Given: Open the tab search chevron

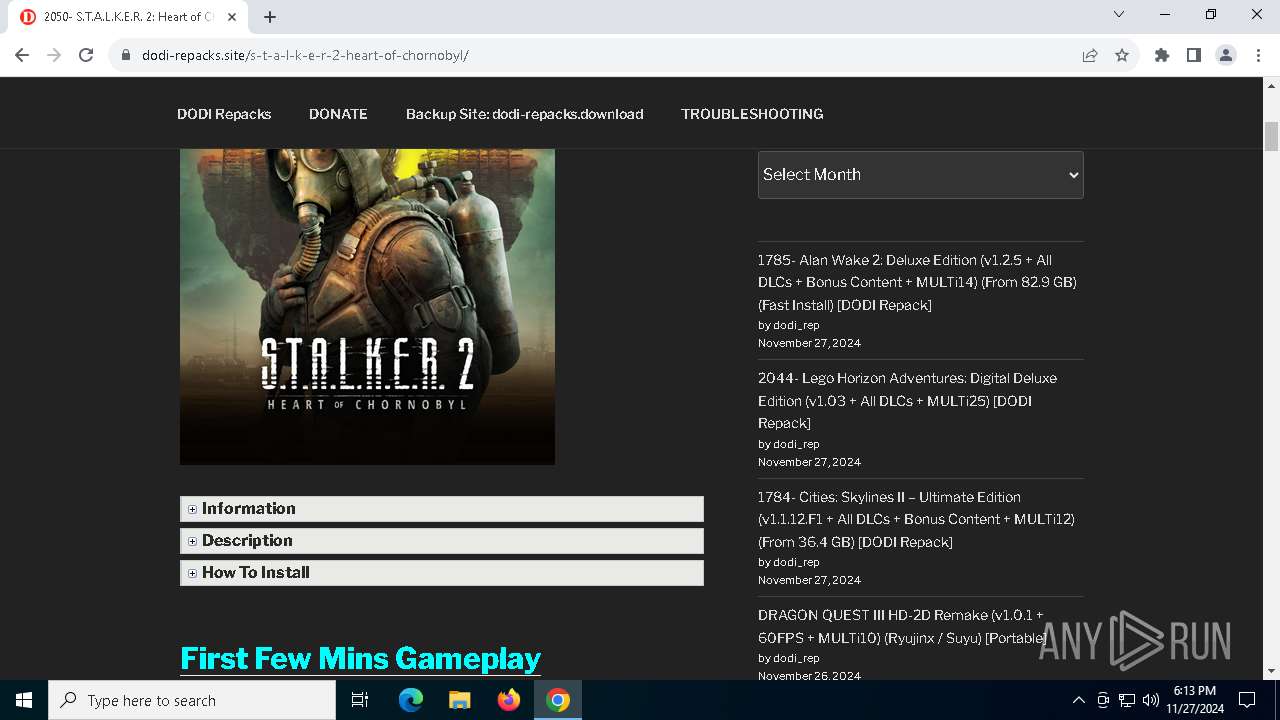Looking at the screenshot, I should click(1119, 14).
